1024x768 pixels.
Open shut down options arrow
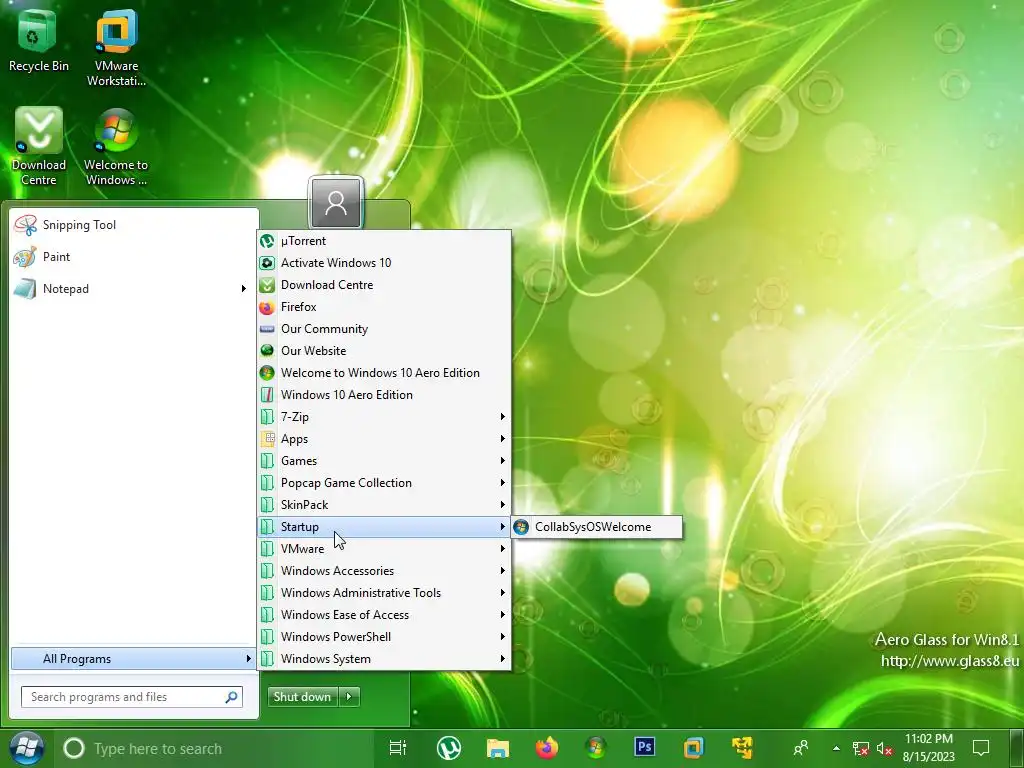tap(349, 697)
